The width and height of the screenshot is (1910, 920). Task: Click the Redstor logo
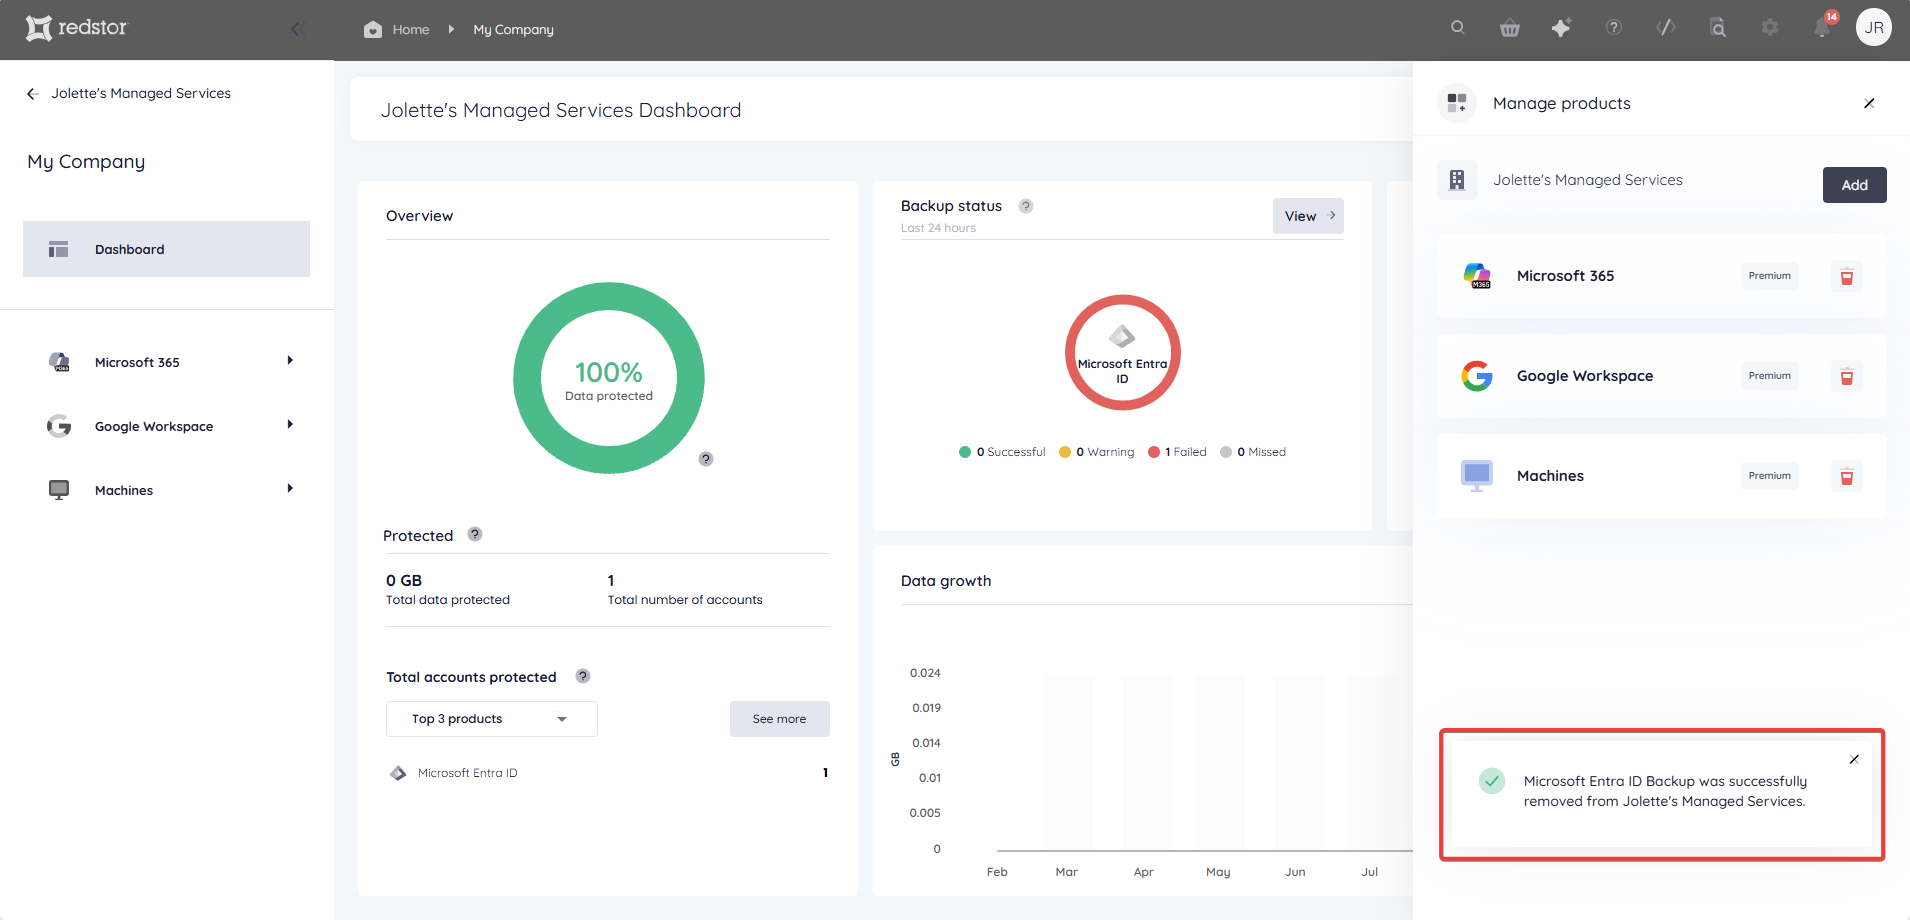point(78,28)
